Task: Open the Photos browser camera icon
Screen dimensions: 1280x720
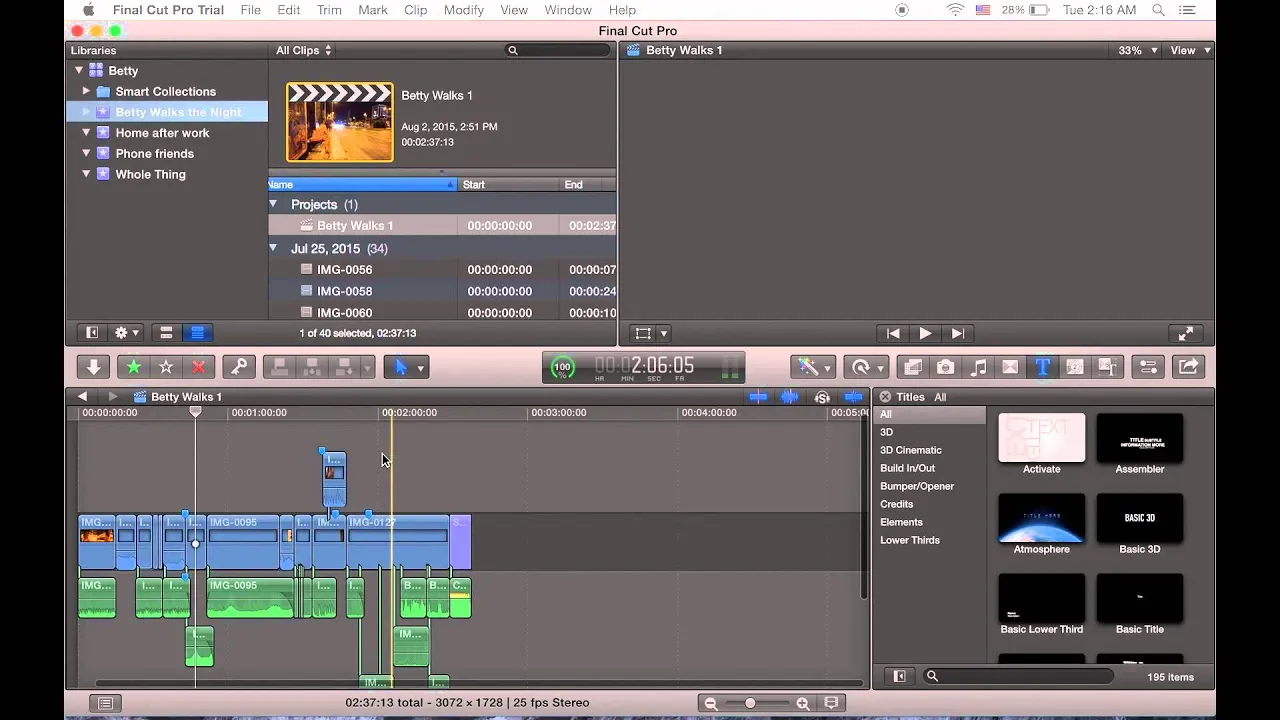Action: [x=945, y=367]
